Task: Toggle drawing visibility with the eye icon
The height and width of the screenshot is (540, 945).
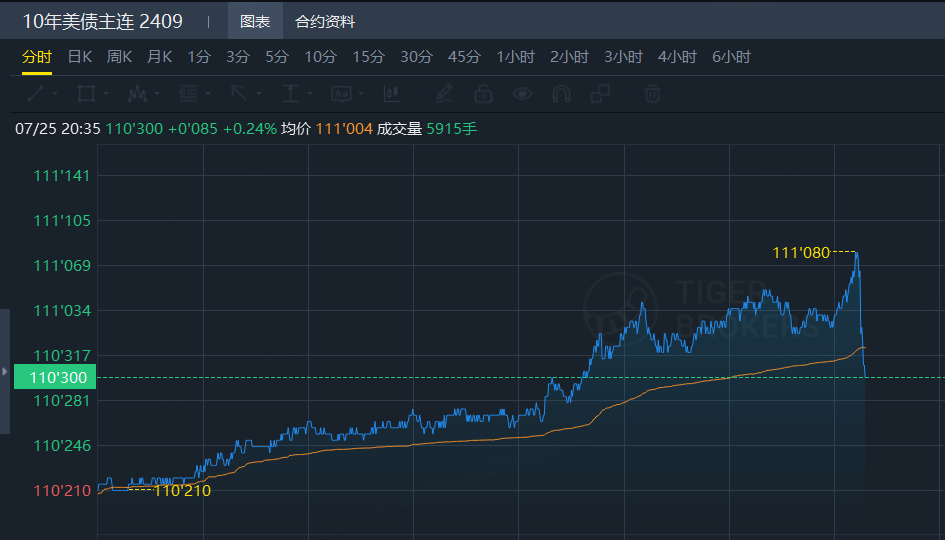Action: pyautogui.click(x=523, y=93)
